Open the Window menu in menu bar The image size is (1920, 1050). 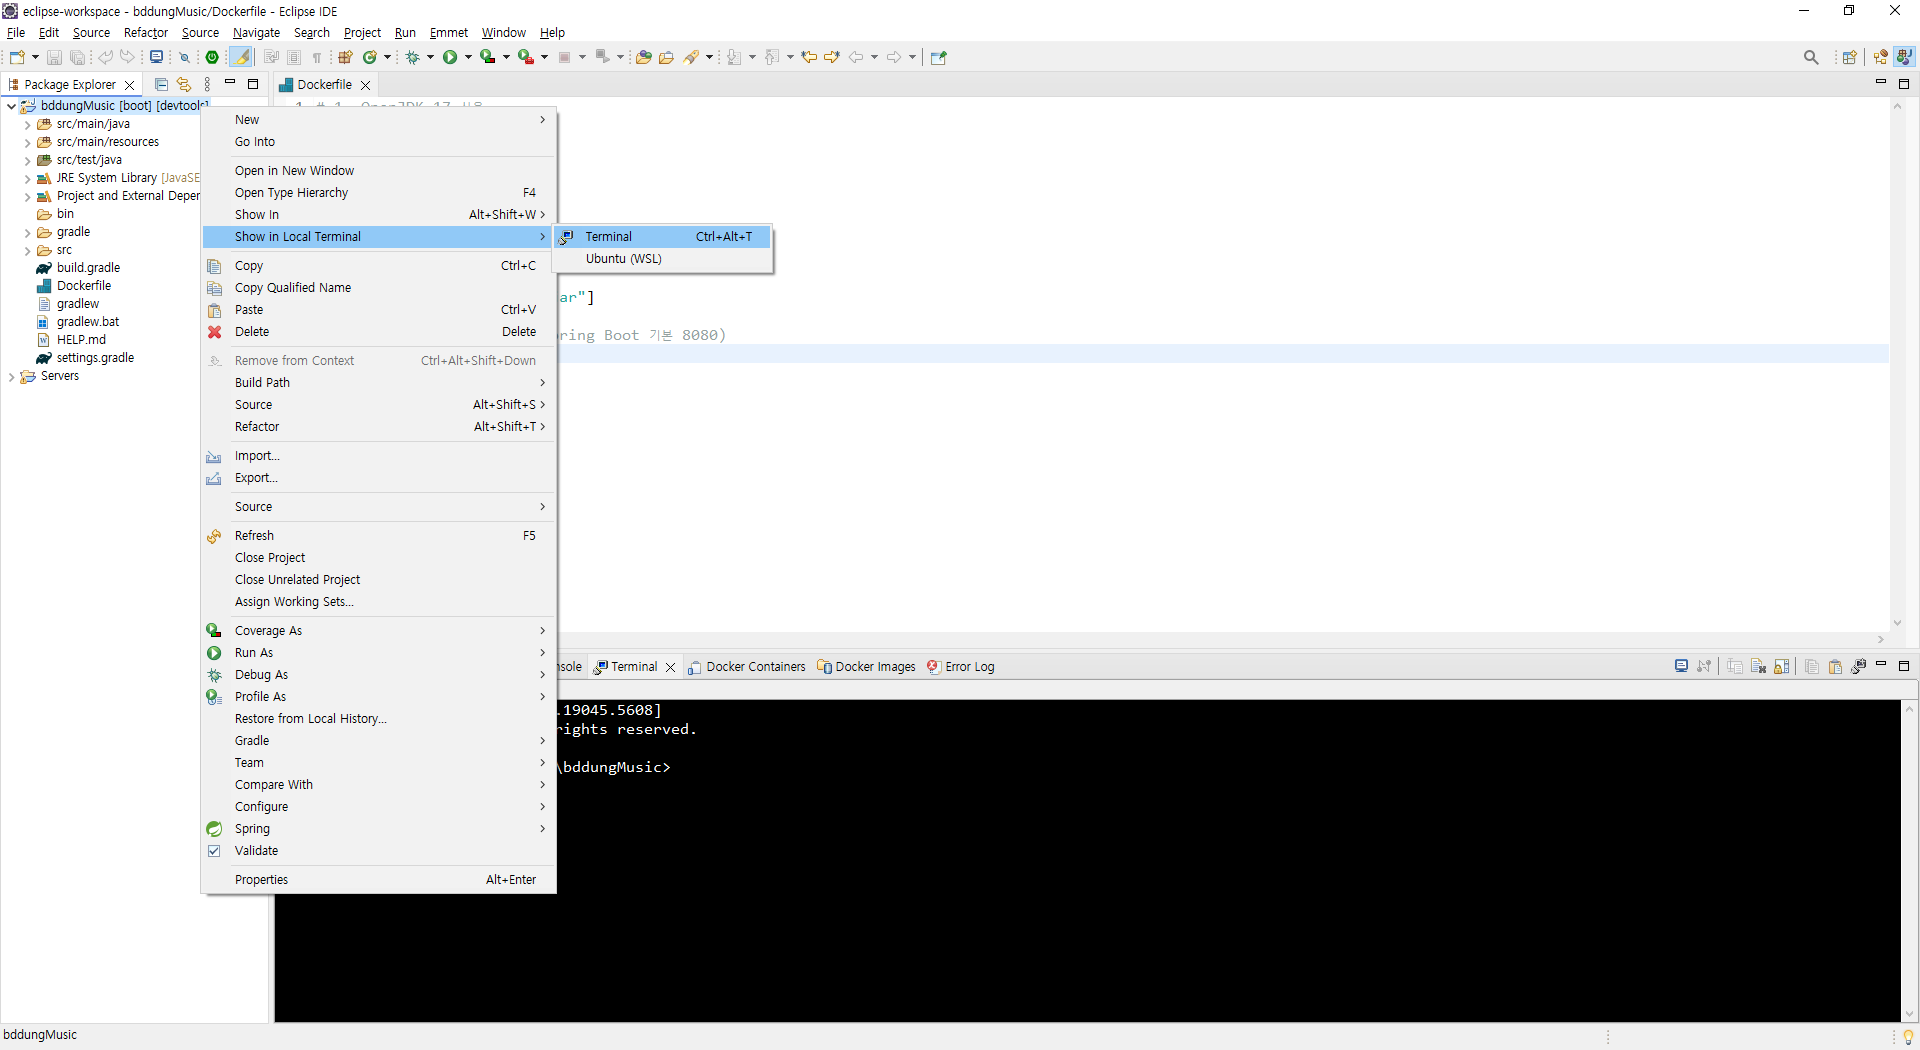click(503, 33)
